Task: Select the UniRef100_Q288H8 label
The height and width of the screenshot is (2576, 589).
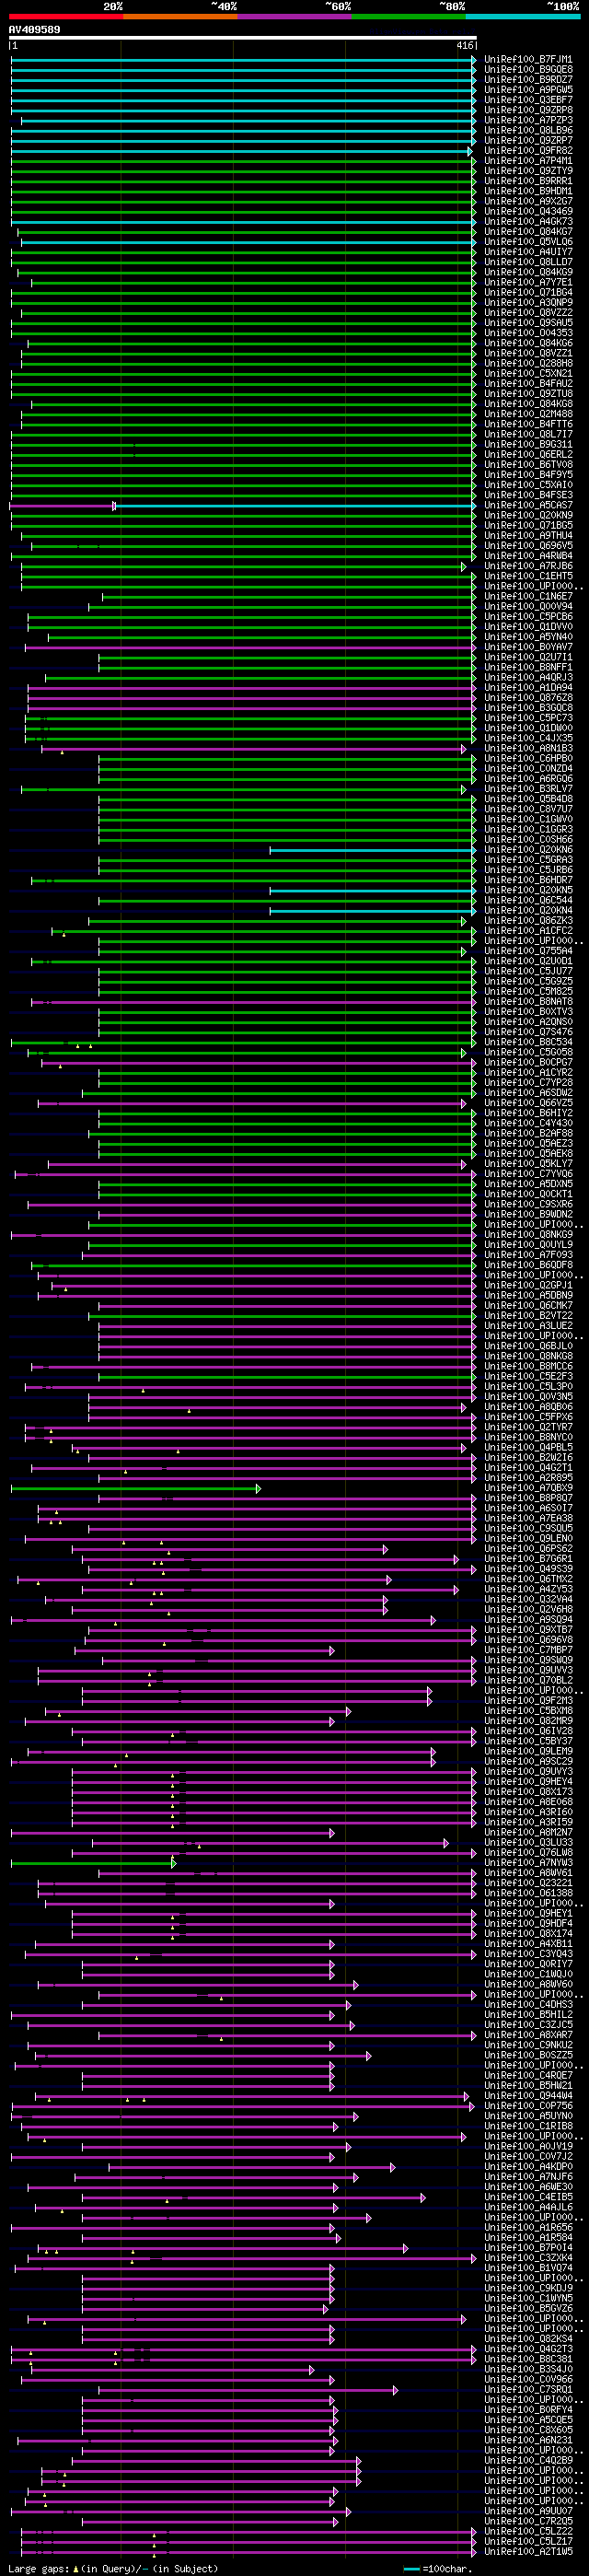Action: point(529,364)
